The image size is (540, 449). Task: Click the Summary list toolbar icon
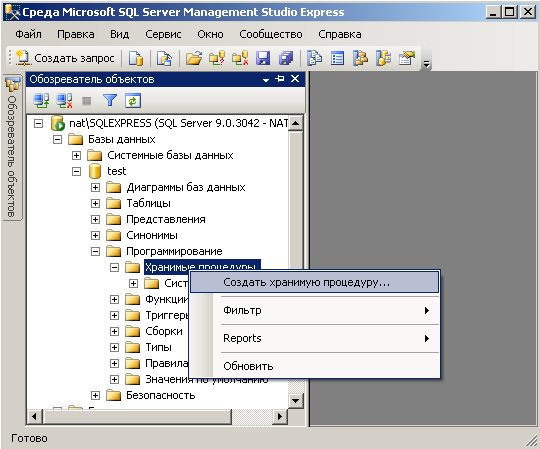pyautogui.click(x=338, y=58)
